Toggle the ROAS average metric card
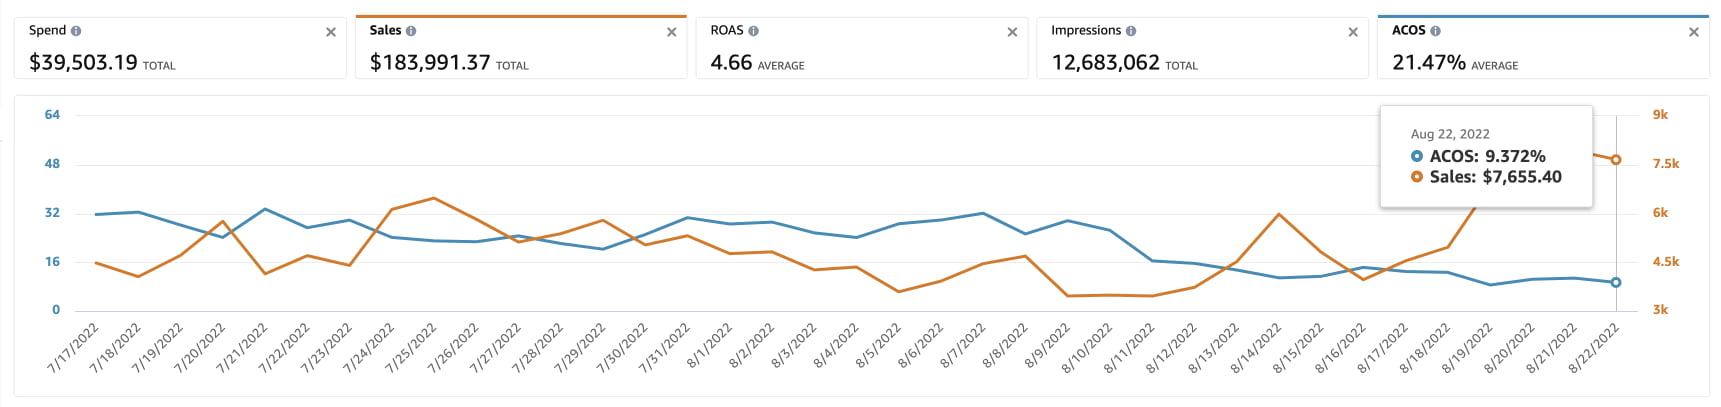 coord(861,56)
